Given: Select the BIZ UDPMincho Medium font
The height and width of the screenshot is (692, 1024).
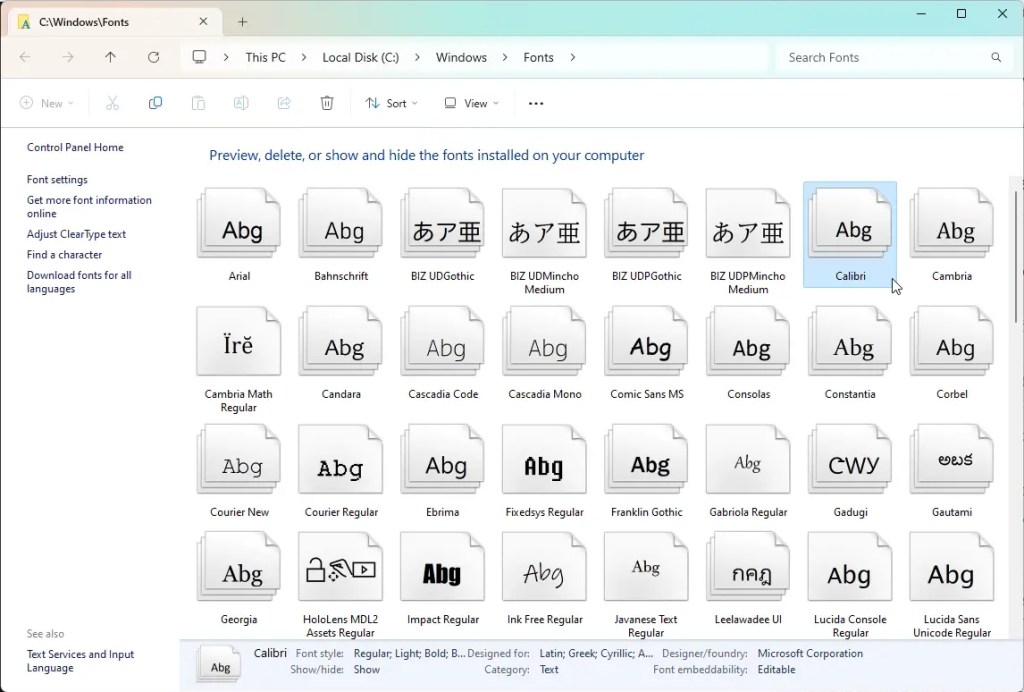Looking at the screenshot, I should 748,223.
